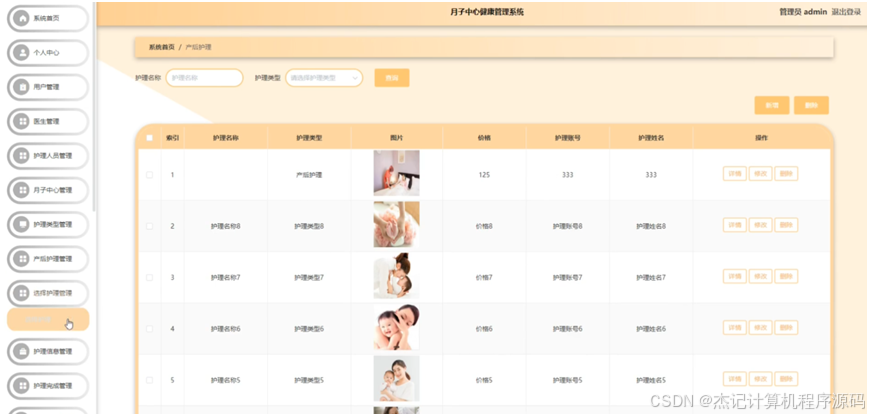Open the image thumbnail in row 1

coord(396,173)
